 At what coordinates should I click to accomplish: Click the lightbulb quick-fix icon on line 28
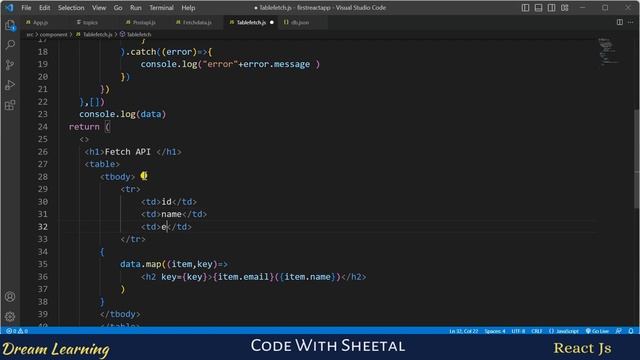(x=144, y=176)
